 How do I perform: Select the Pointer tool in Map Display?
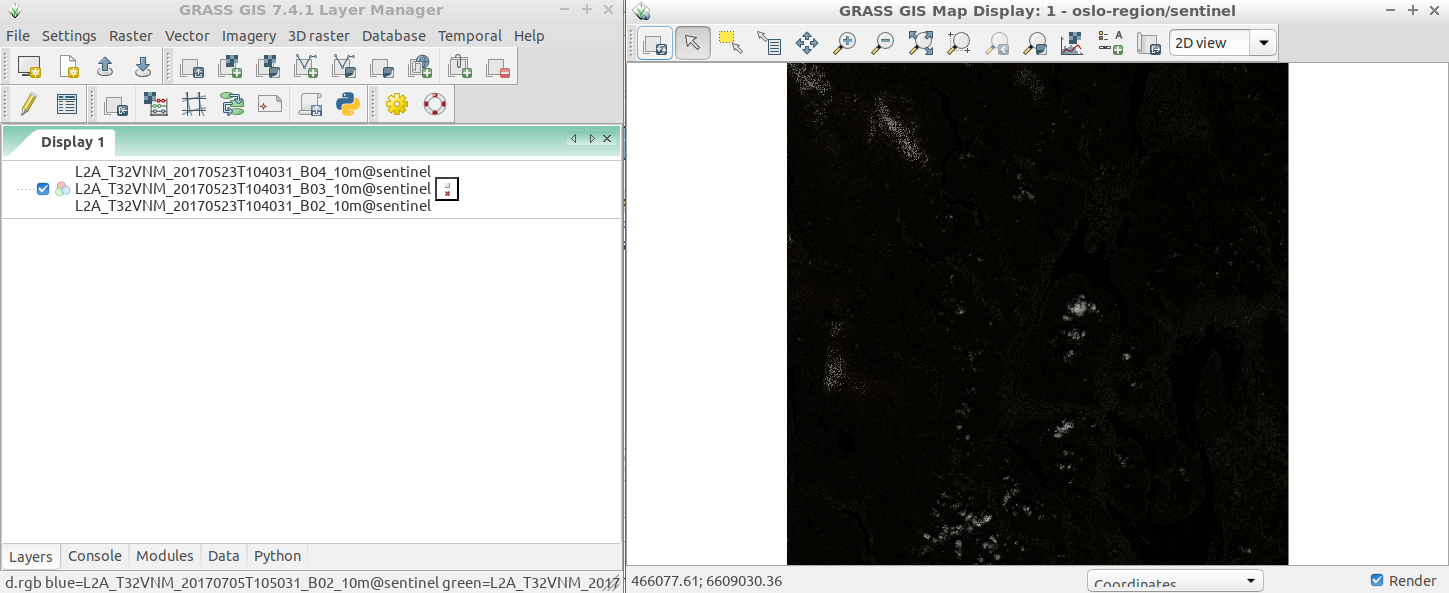point(693,43)
